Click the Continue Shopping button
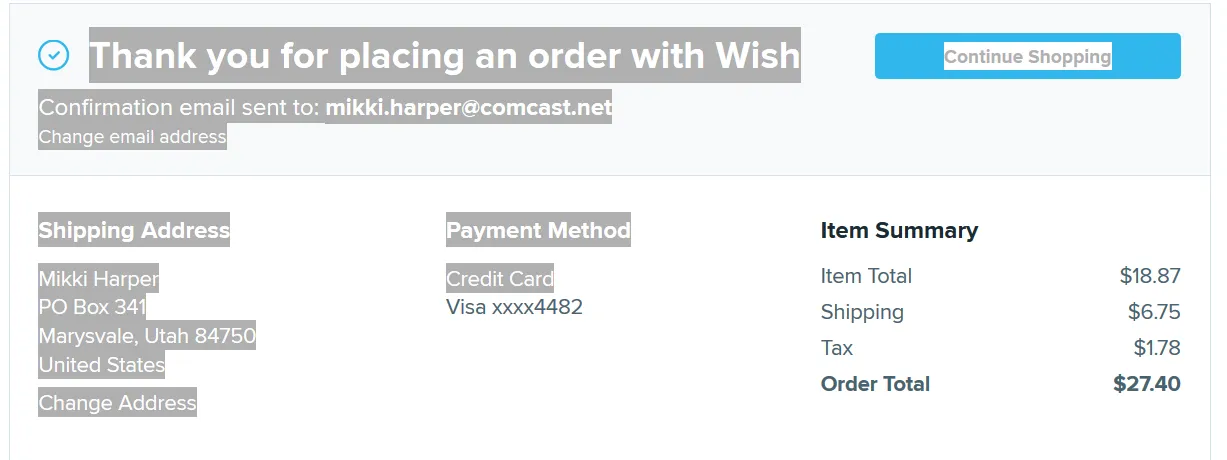This screenshot has width=1227, height=460. click(1027, 56)
